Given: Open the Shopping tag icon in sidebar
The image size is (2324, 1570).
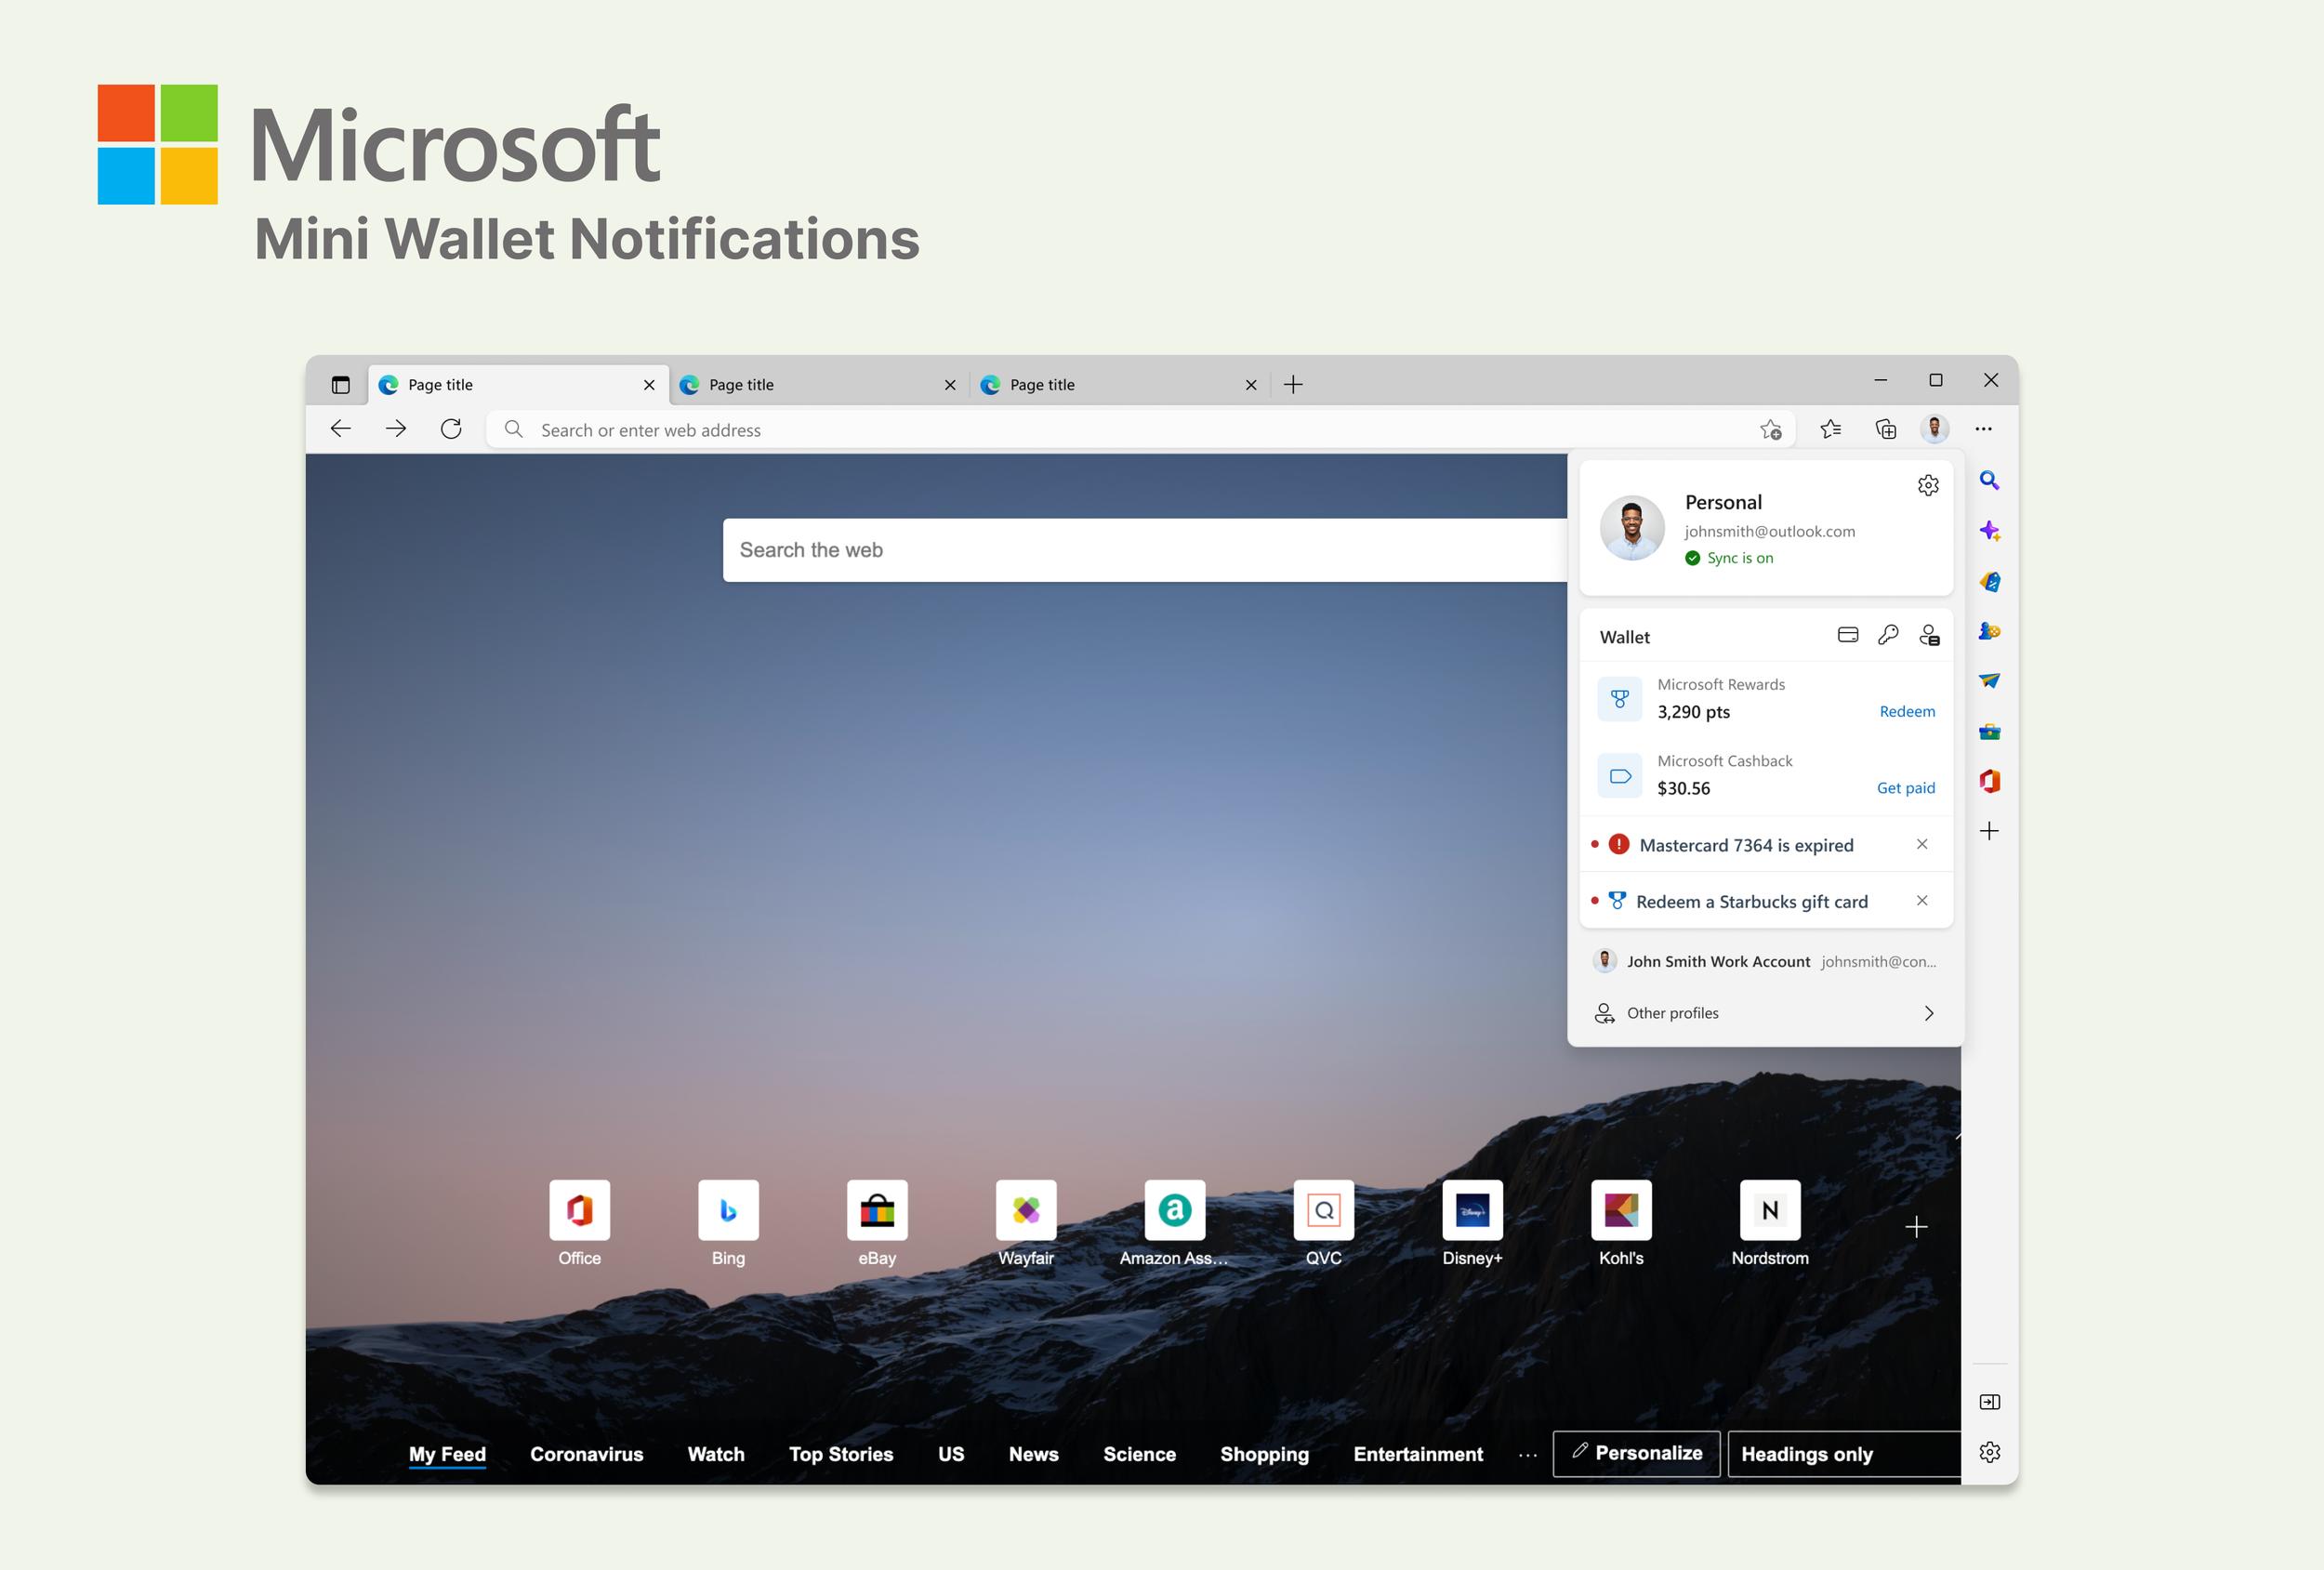Looking at the screenshot, I should click(x=1989, y=581).
